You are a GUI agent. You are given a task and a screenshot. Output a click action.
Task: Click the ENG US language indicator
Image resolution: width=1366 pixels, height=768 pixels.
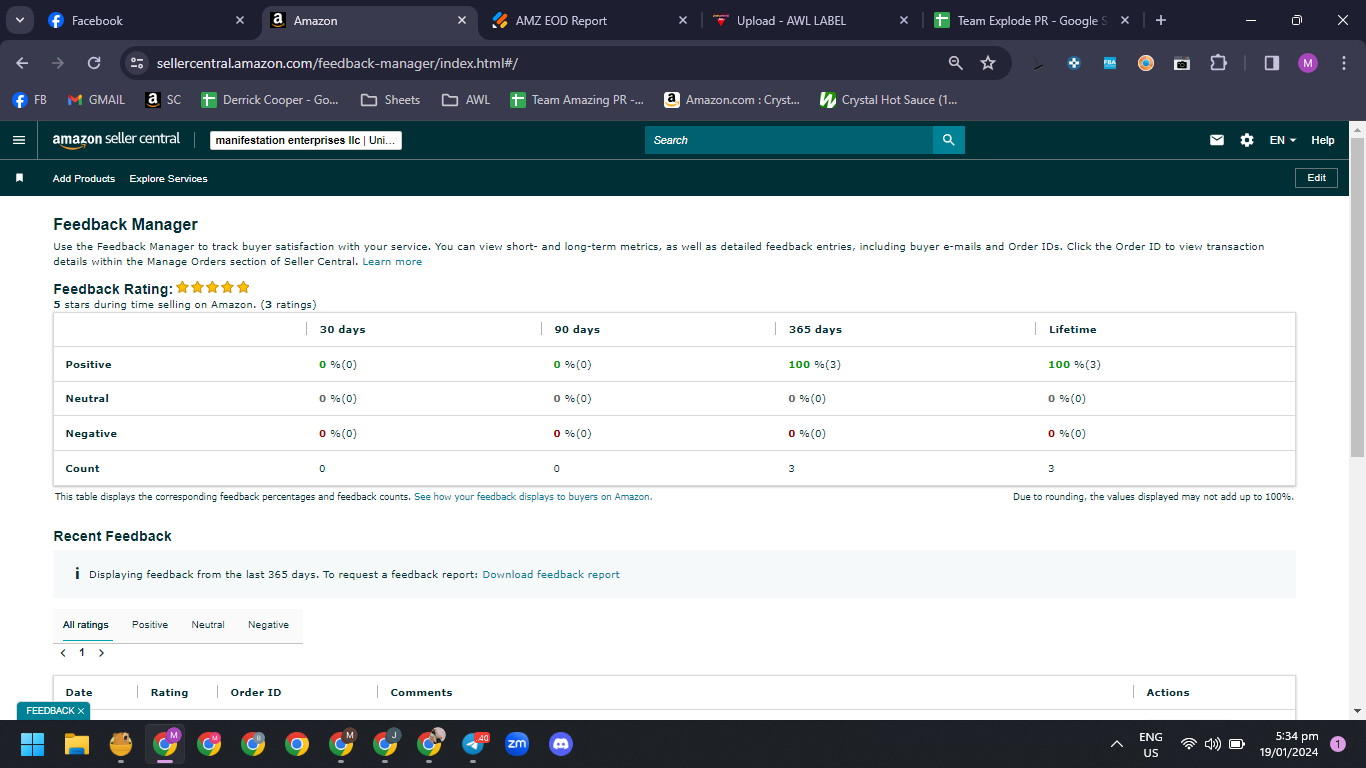click(x=1151, y=744)
